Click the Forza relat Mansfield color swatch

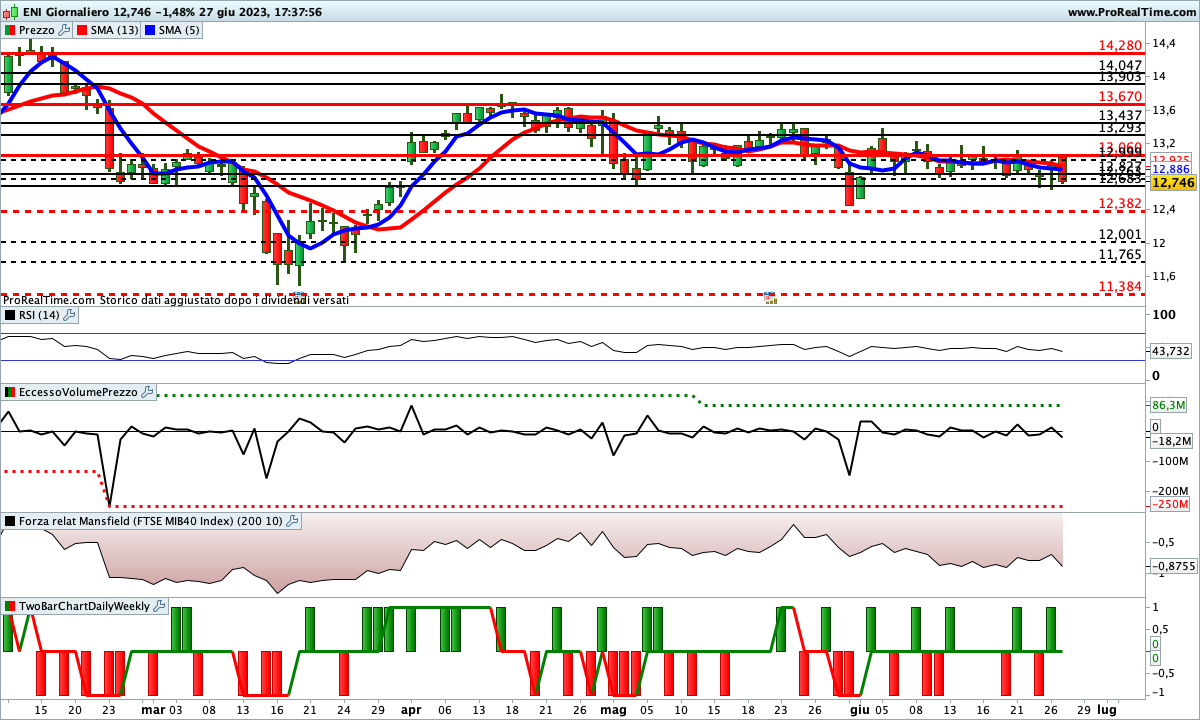pyautogui.click(x=11, y=521)
